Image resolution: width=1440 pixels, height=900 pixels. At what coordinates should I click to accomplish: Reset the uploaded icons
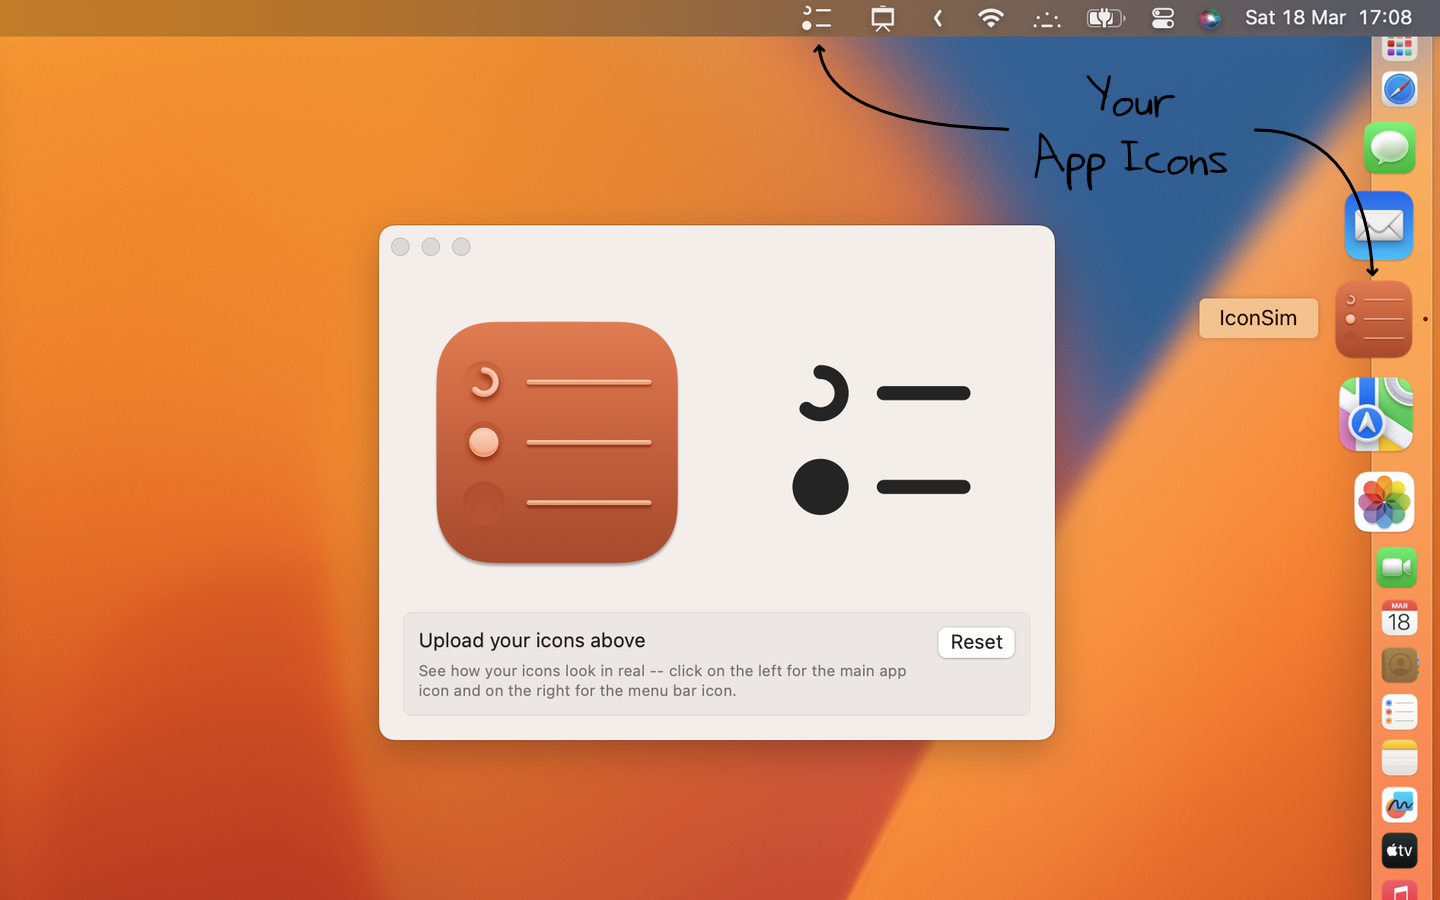976,642
